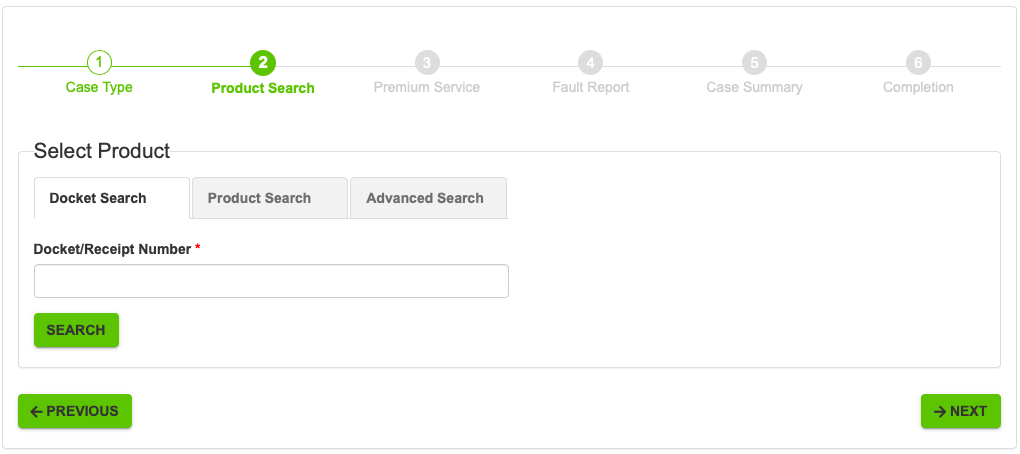Click the Docket/Receipt Number field label
The image size is (1020, 454).
click(x=112, y=249)
